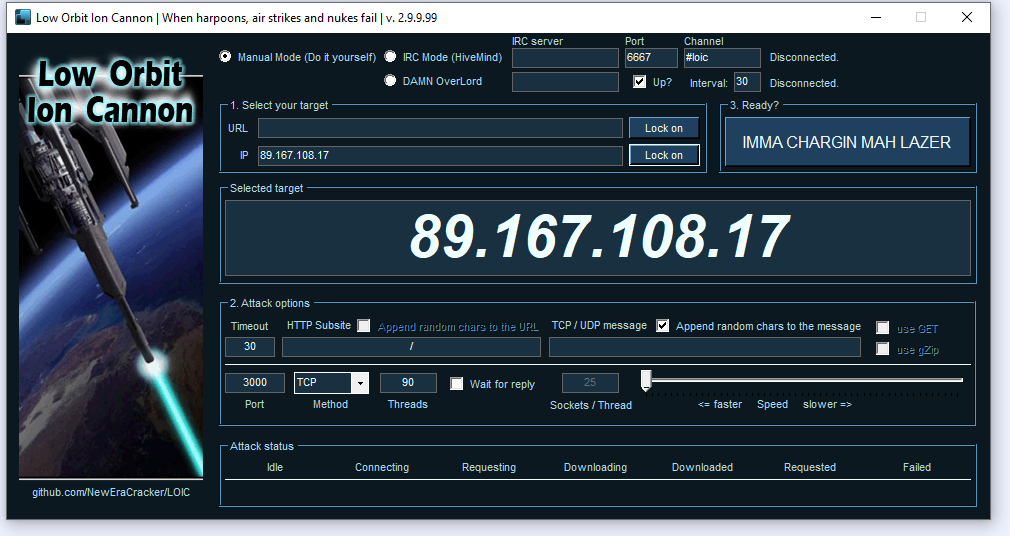1010x536 pixels.
Task: Select Manual Mode radio button
Action: point(225,57)
